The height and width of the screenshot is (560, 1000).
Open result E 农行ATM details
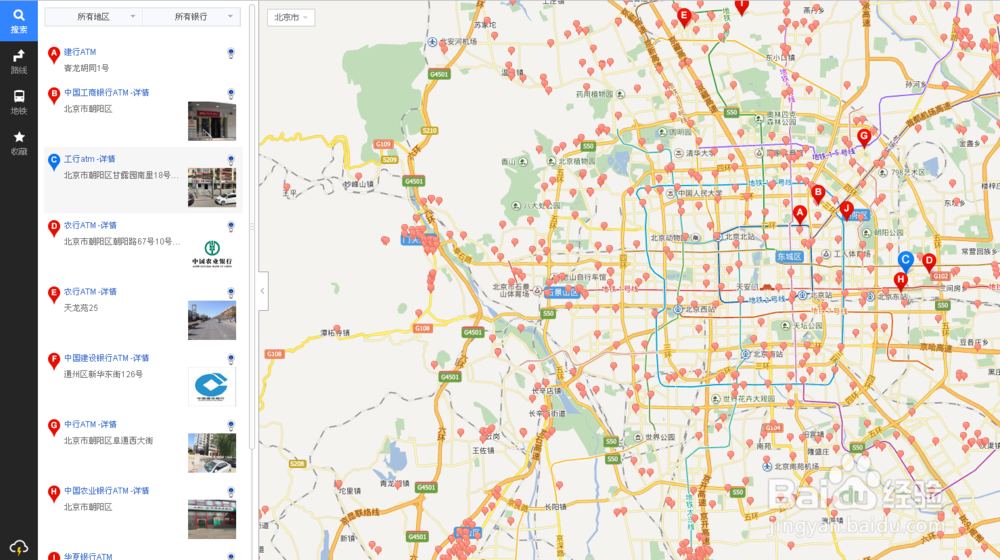click(90, 291)
